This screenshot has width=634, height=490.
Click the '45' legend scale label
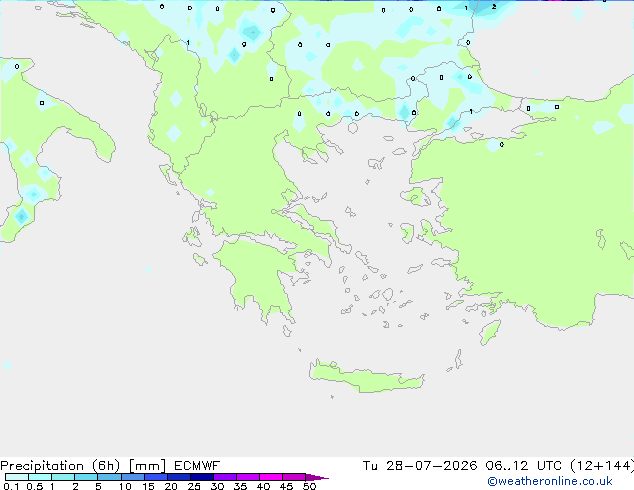point(286,486)
